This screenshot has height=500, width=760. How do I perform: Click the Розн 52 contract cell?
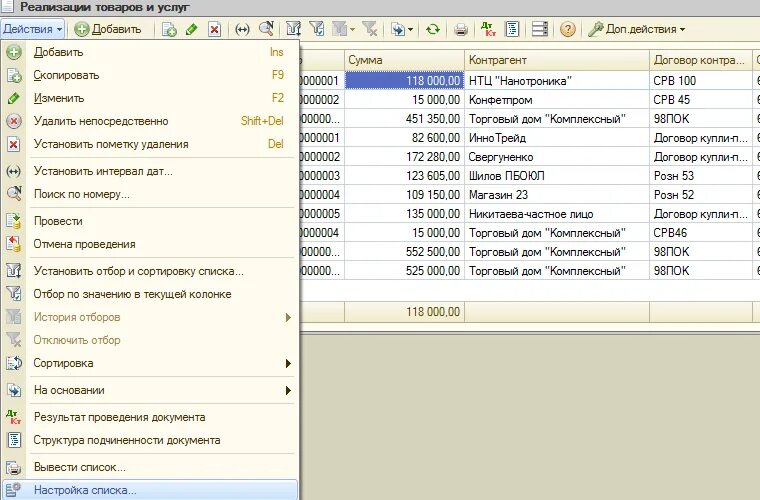(x=700, y=195)
